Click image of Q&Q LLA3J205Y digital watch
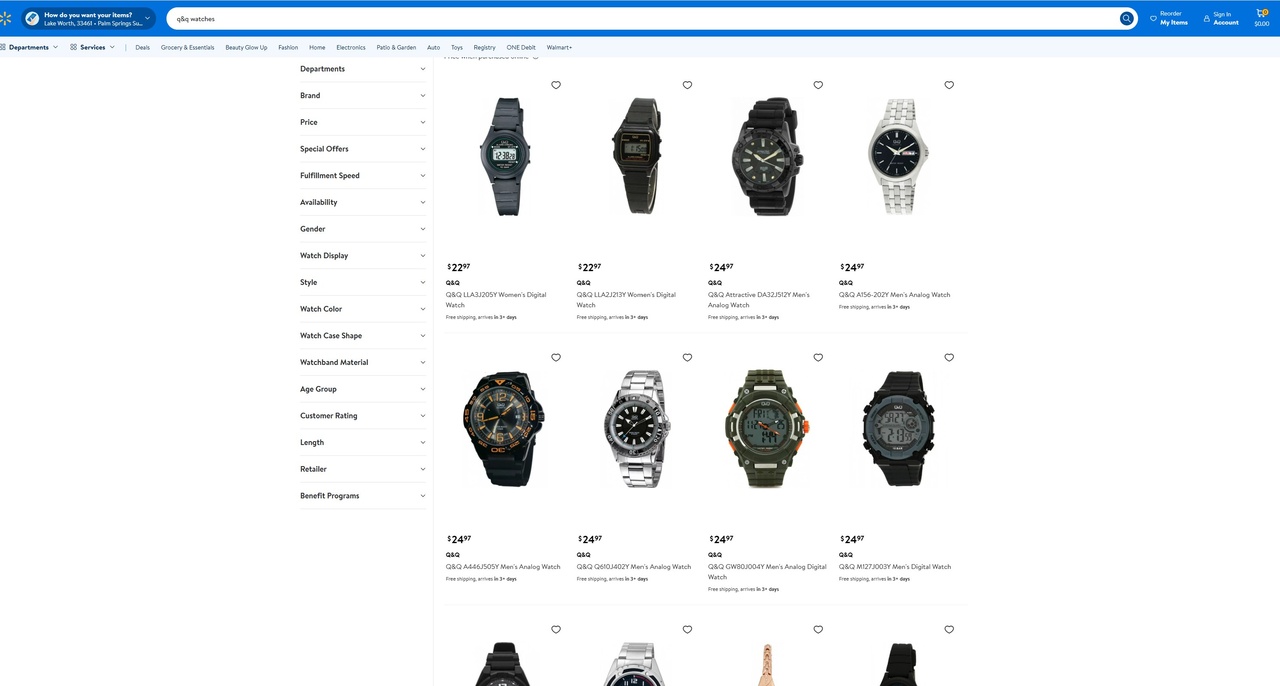Image resolution: width=1280 pixels, height=686 pixels. point(505,157)
